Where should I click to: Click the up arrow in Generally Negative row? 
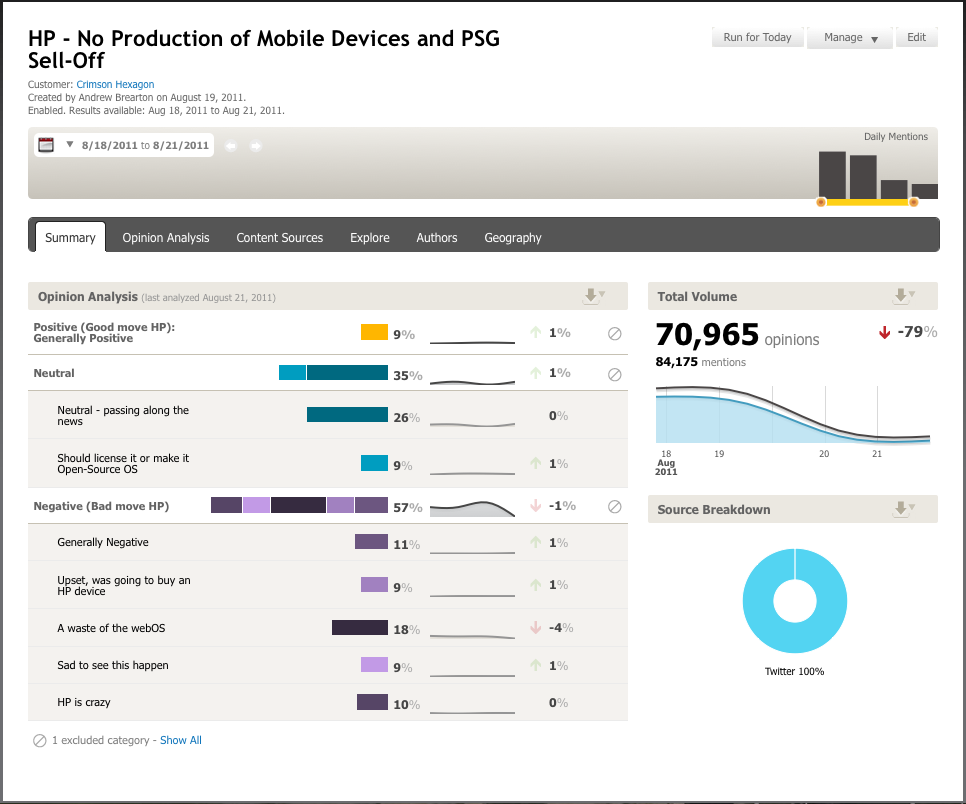click(x=536, y=542)
